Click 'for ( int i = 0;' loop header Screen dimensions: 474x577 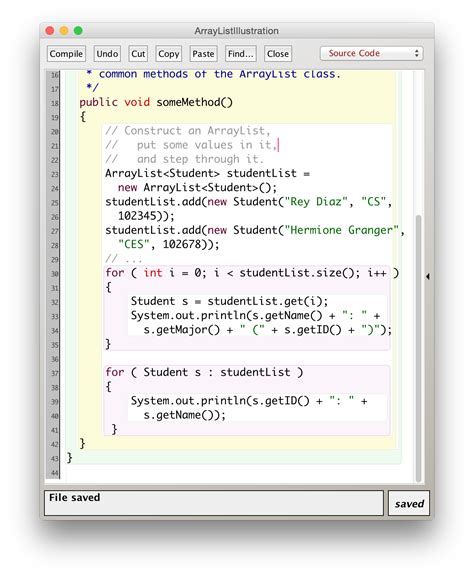156,273
